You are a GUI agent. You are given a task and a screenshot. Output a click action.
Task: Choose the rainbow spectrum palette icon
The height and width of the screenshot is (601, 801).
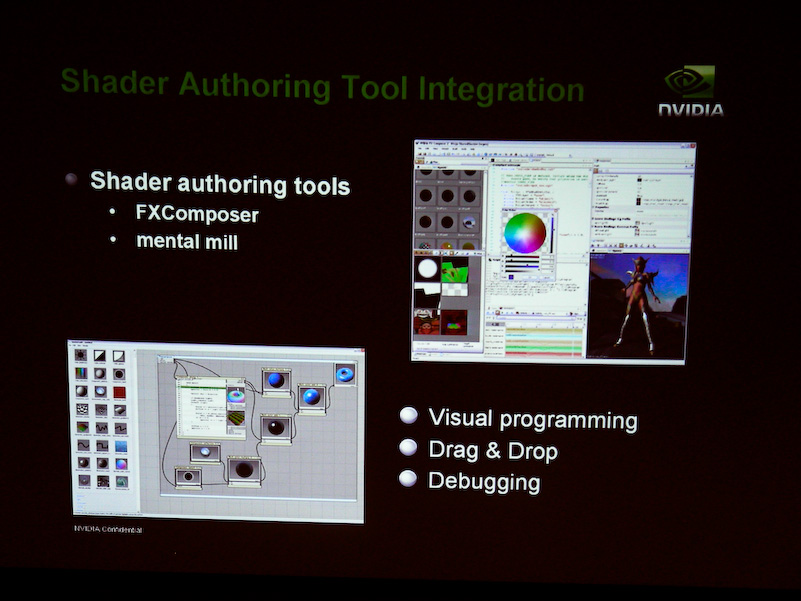(x=81, y=374)
